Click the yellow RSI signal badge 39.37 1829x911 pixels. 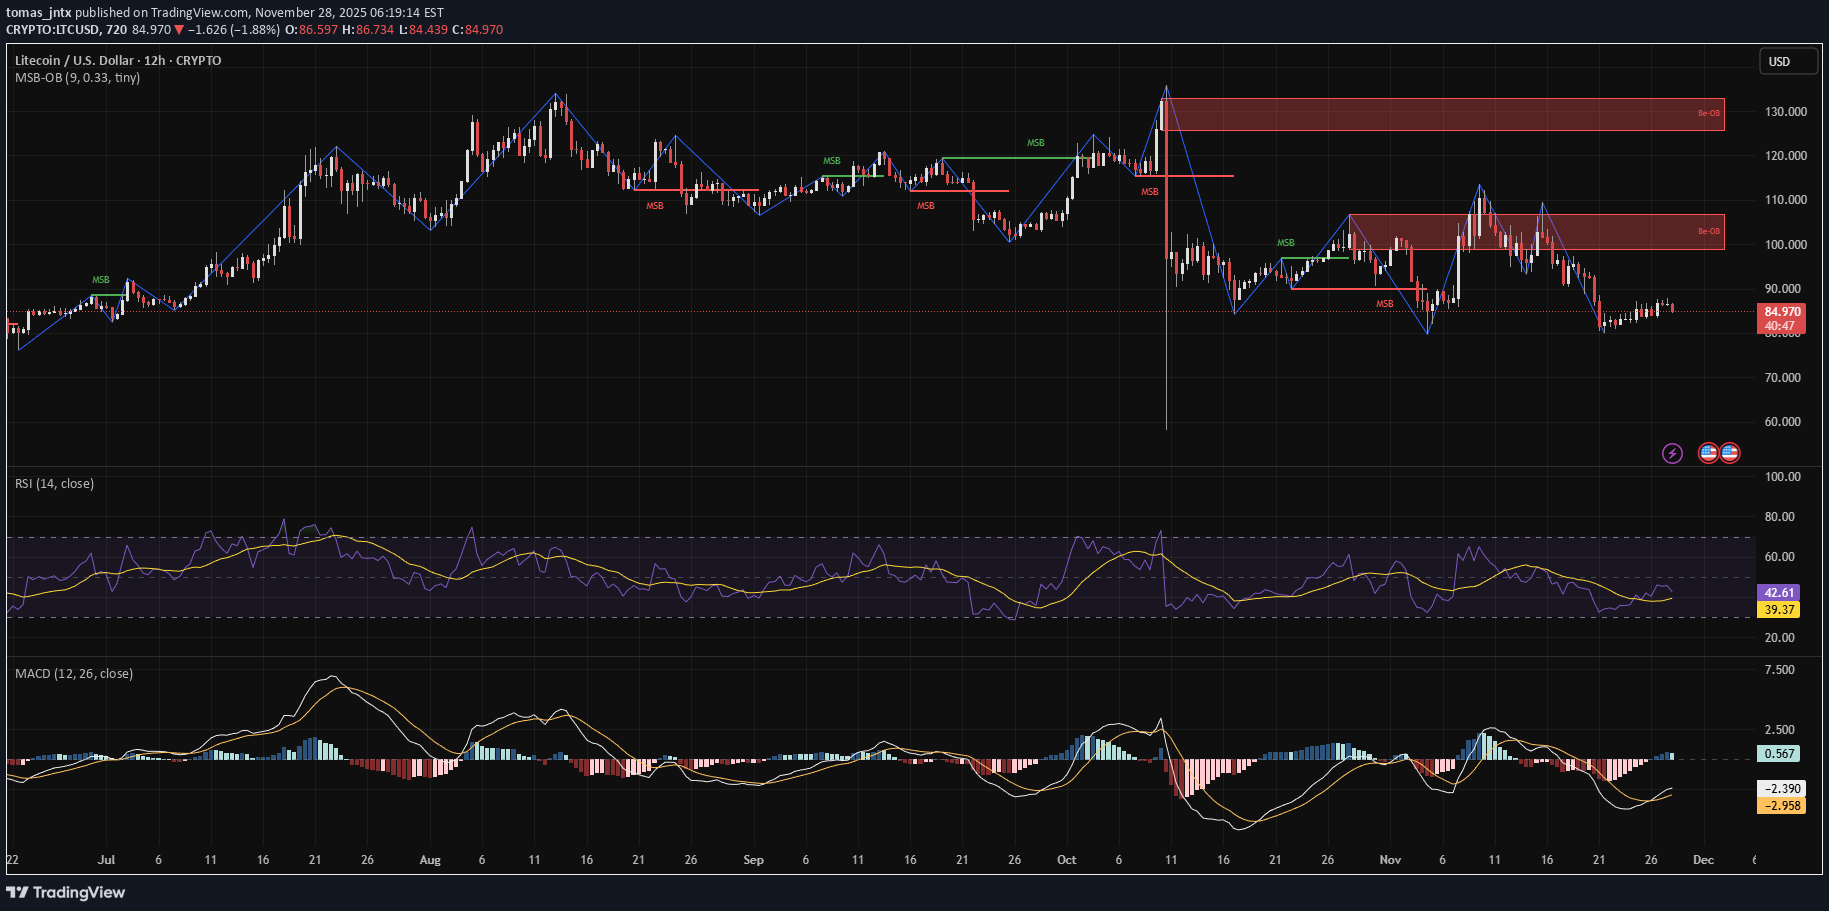click(x=1779, y=609)
